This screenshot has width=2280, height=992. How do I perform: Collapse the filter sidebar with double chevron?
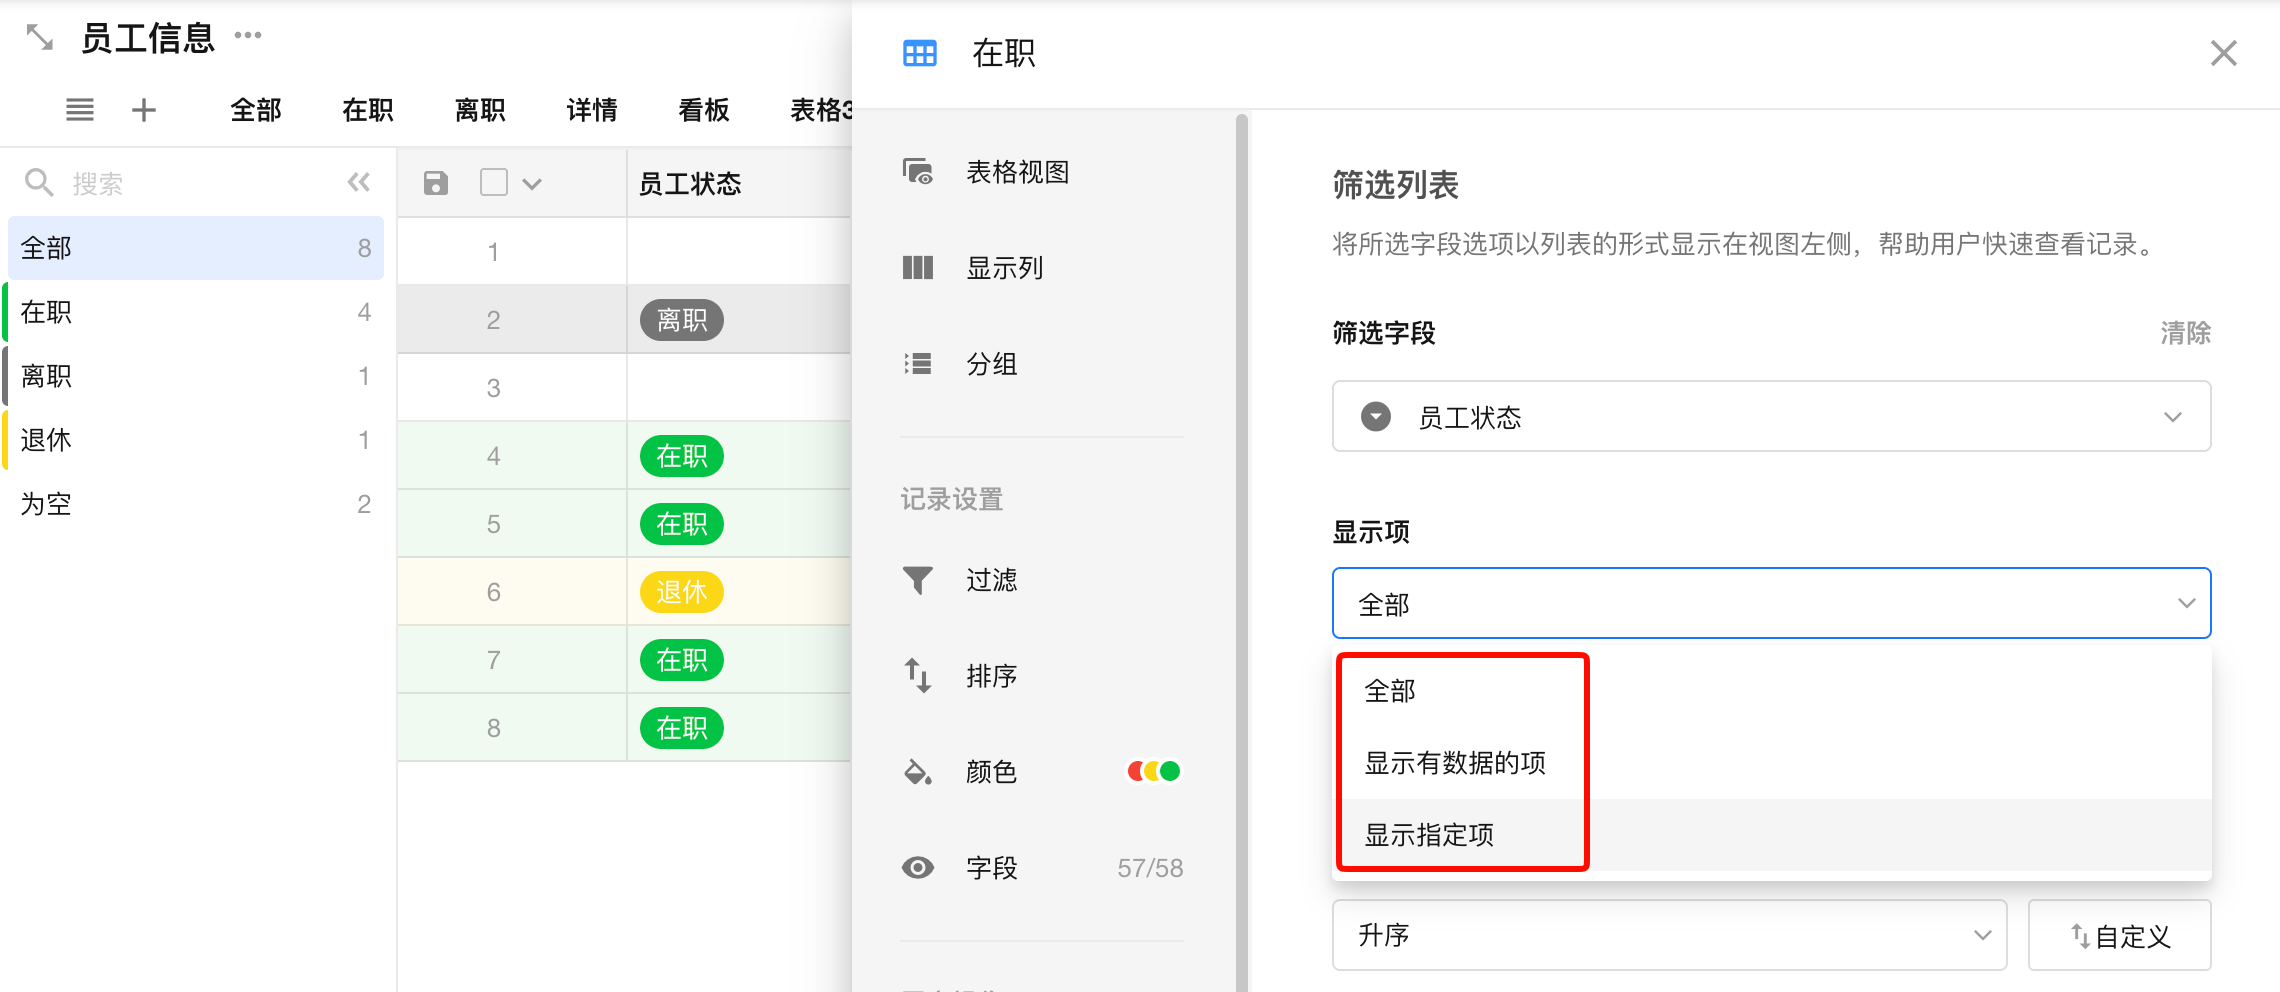pos(359,182)
